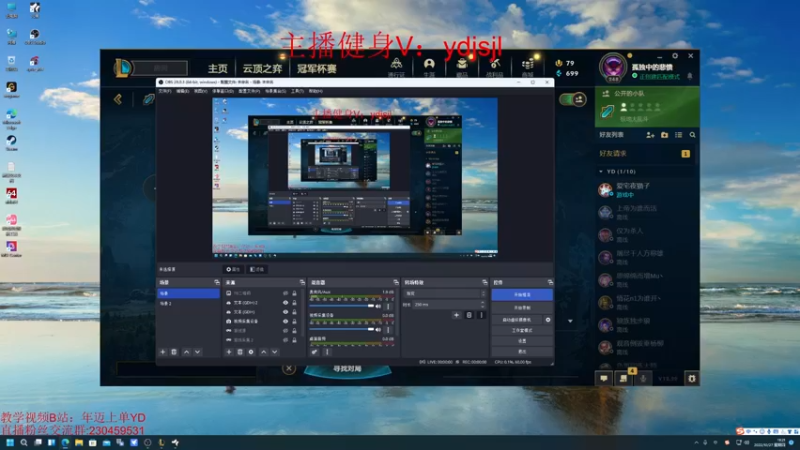This screenshot has width=800, height=450.
Task: Remove the selected source with trash icon
Action: tap(240, 352)
